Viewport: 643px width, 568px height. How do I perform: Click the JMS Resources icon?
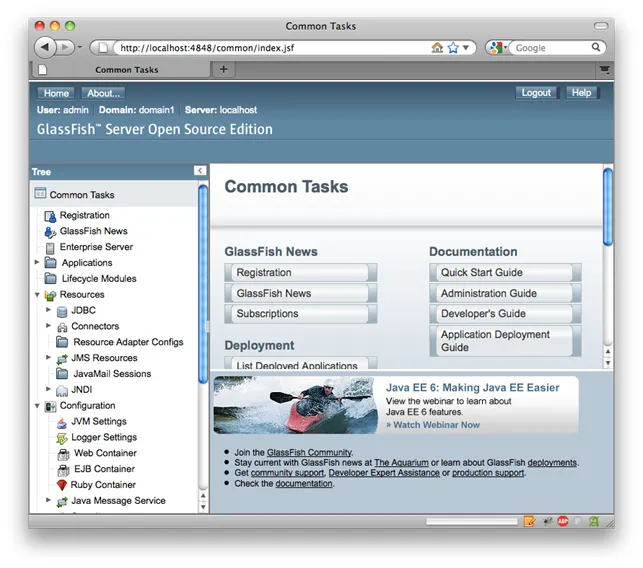pos(62,359)
